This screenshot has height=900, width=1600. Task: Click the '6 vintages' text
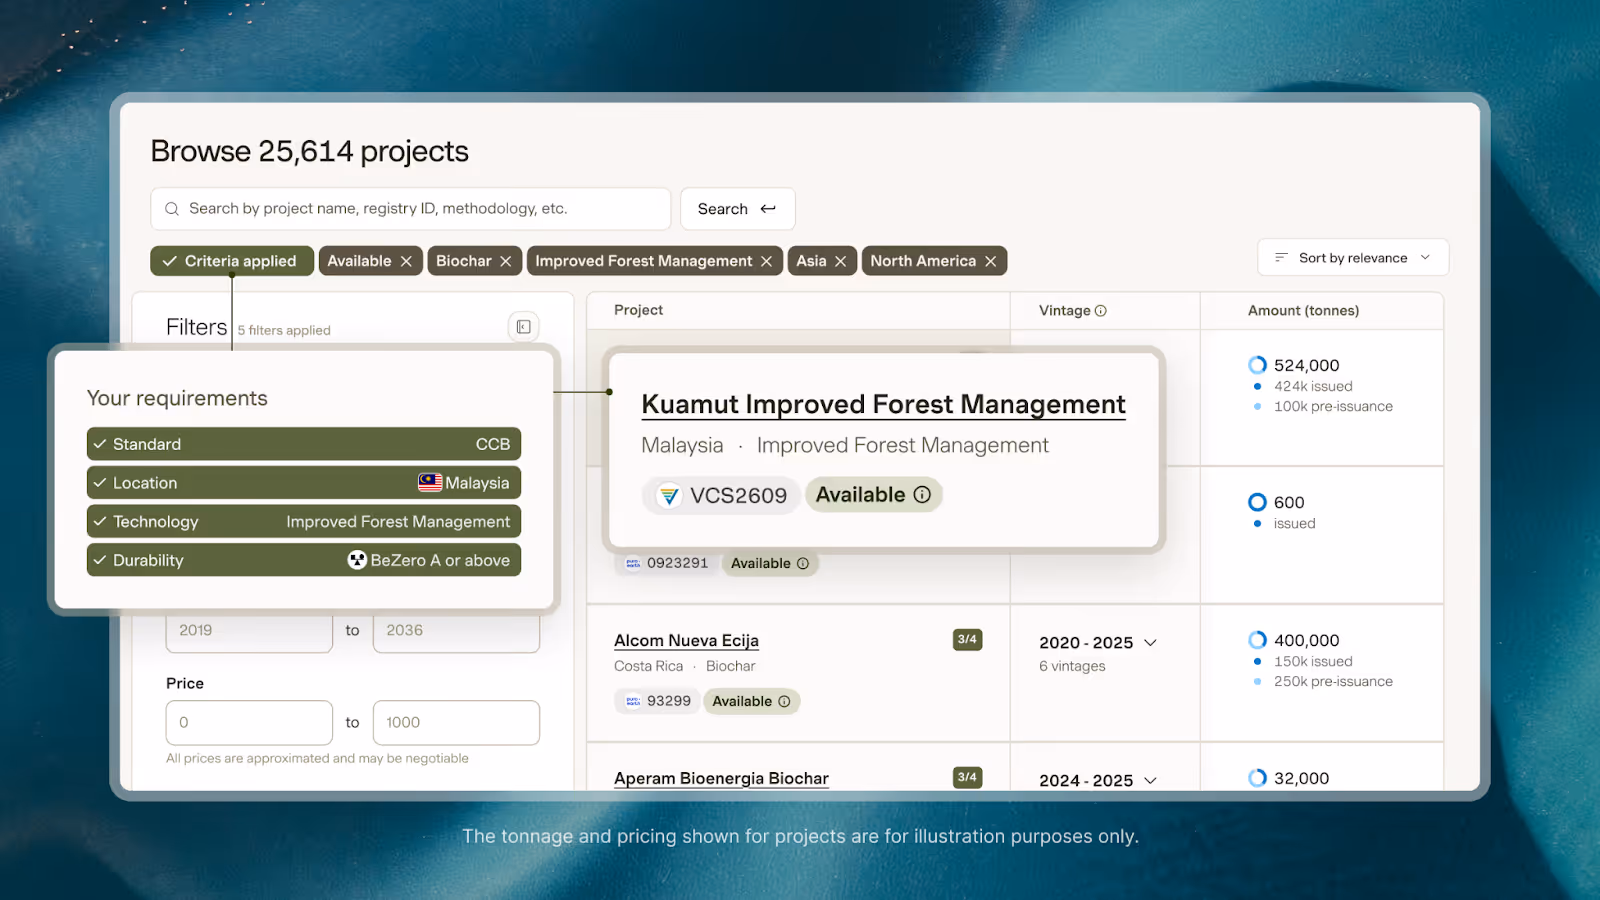[1072, 667]
